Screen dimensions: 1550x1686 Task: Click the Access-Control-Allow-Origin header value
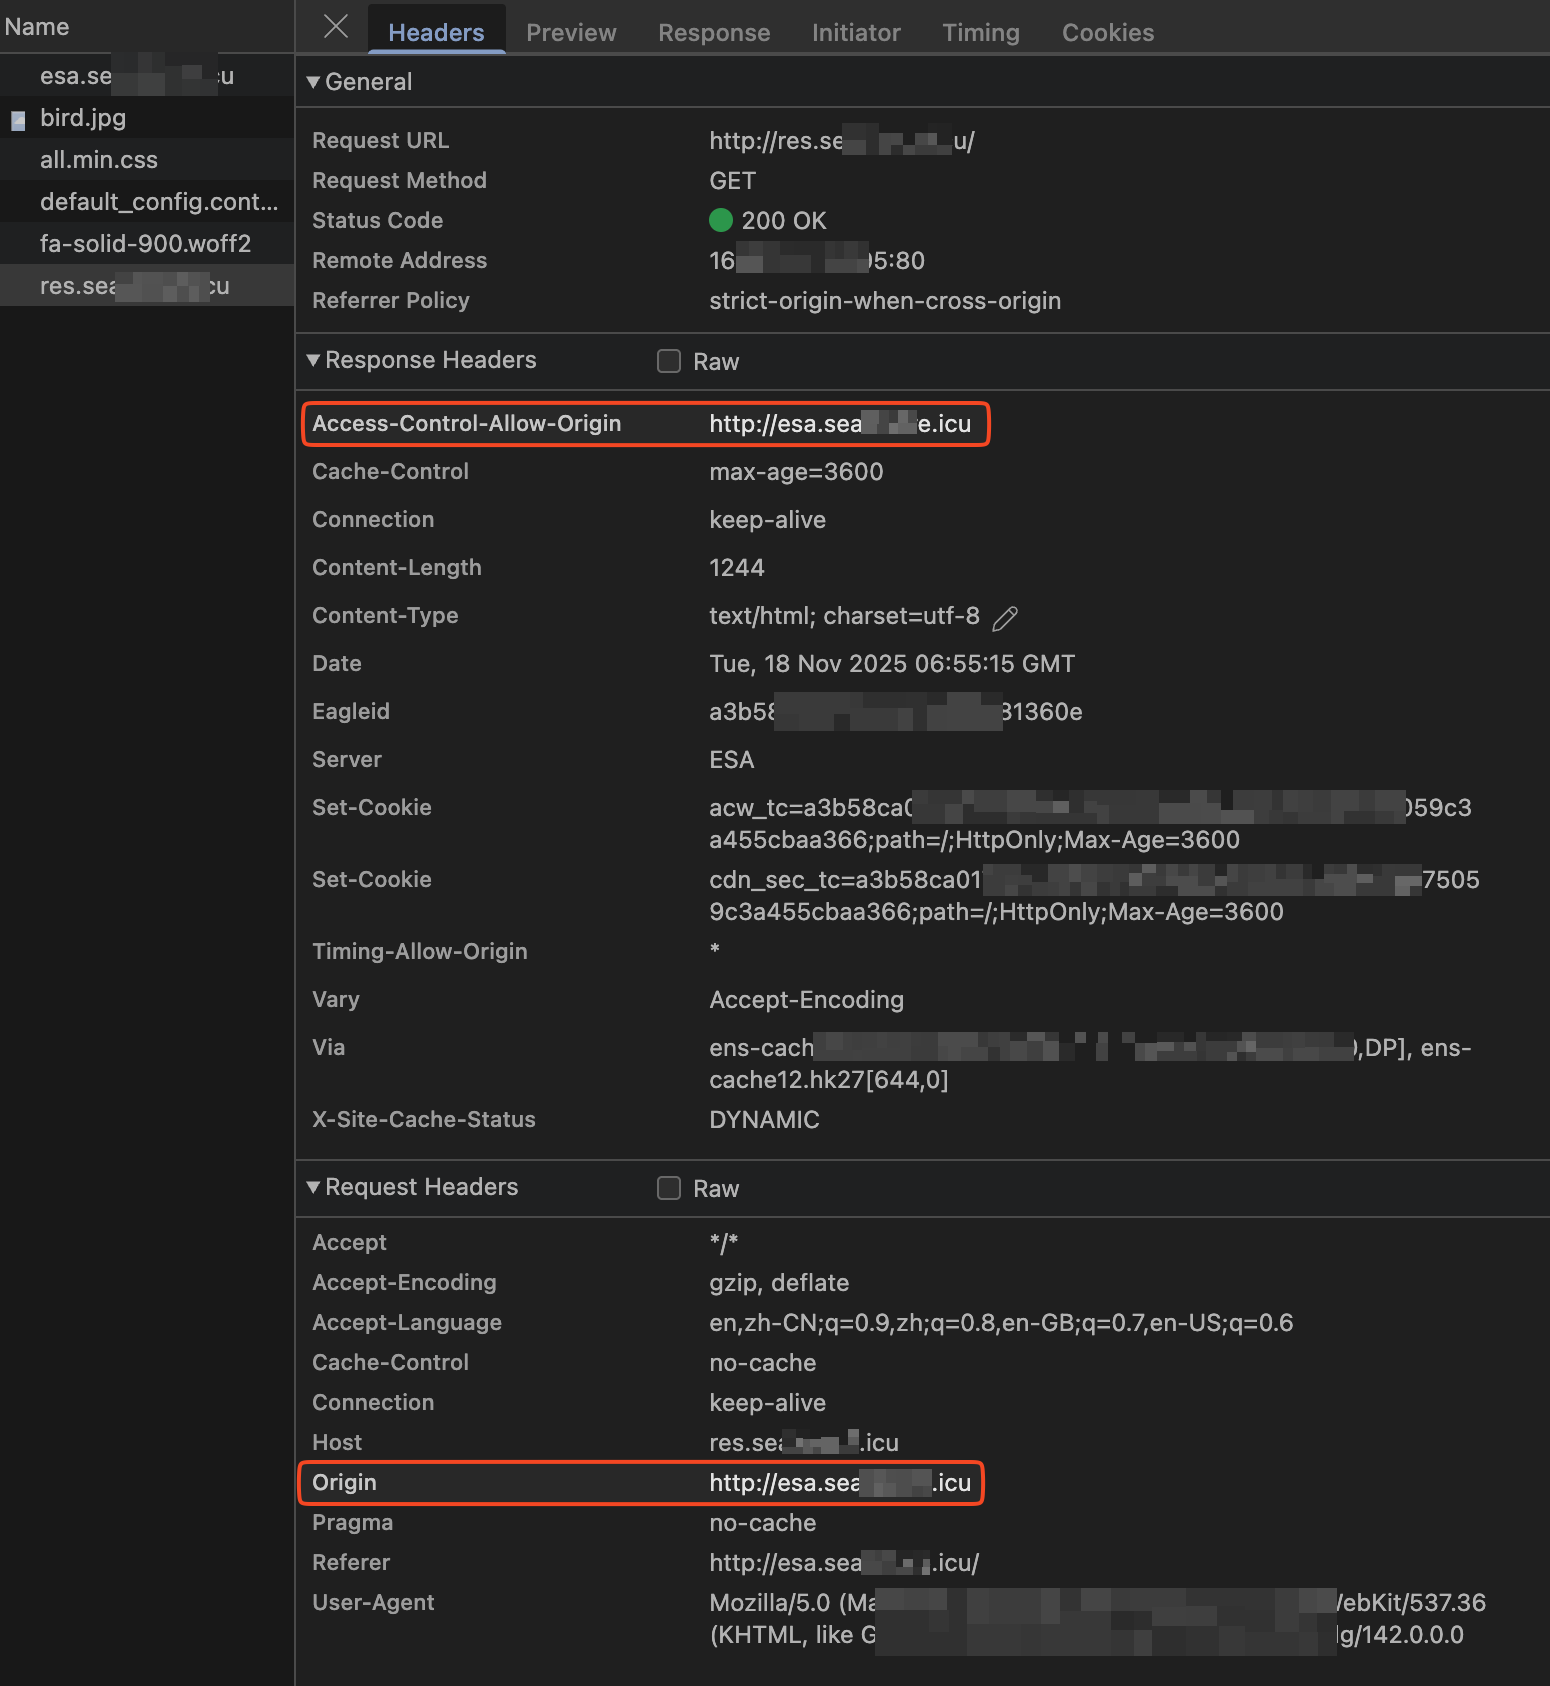click(839, 424)
